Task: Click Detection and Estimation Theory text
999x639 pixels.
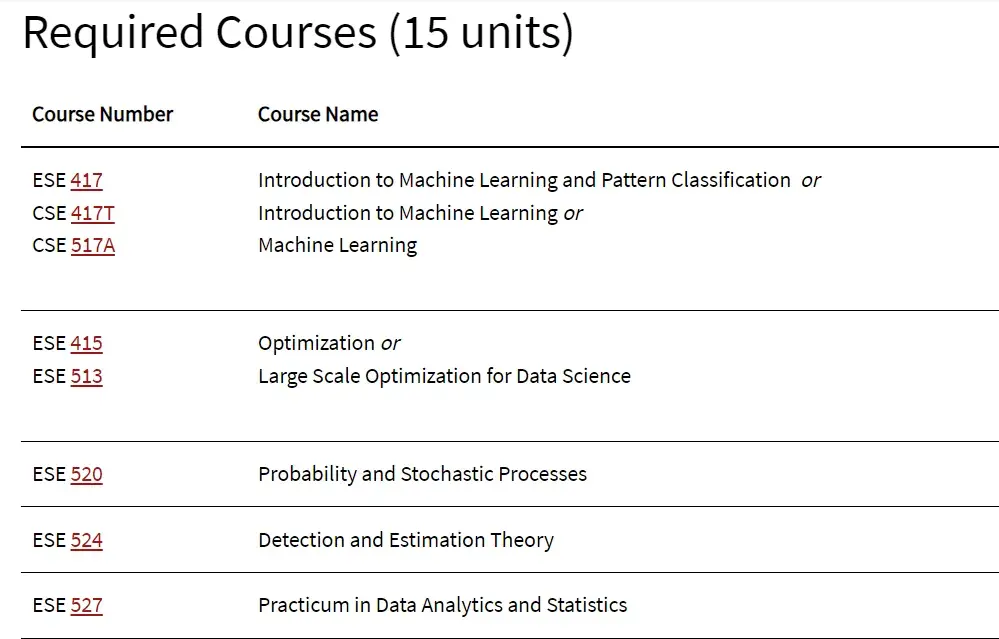Action: pos(406,540)
